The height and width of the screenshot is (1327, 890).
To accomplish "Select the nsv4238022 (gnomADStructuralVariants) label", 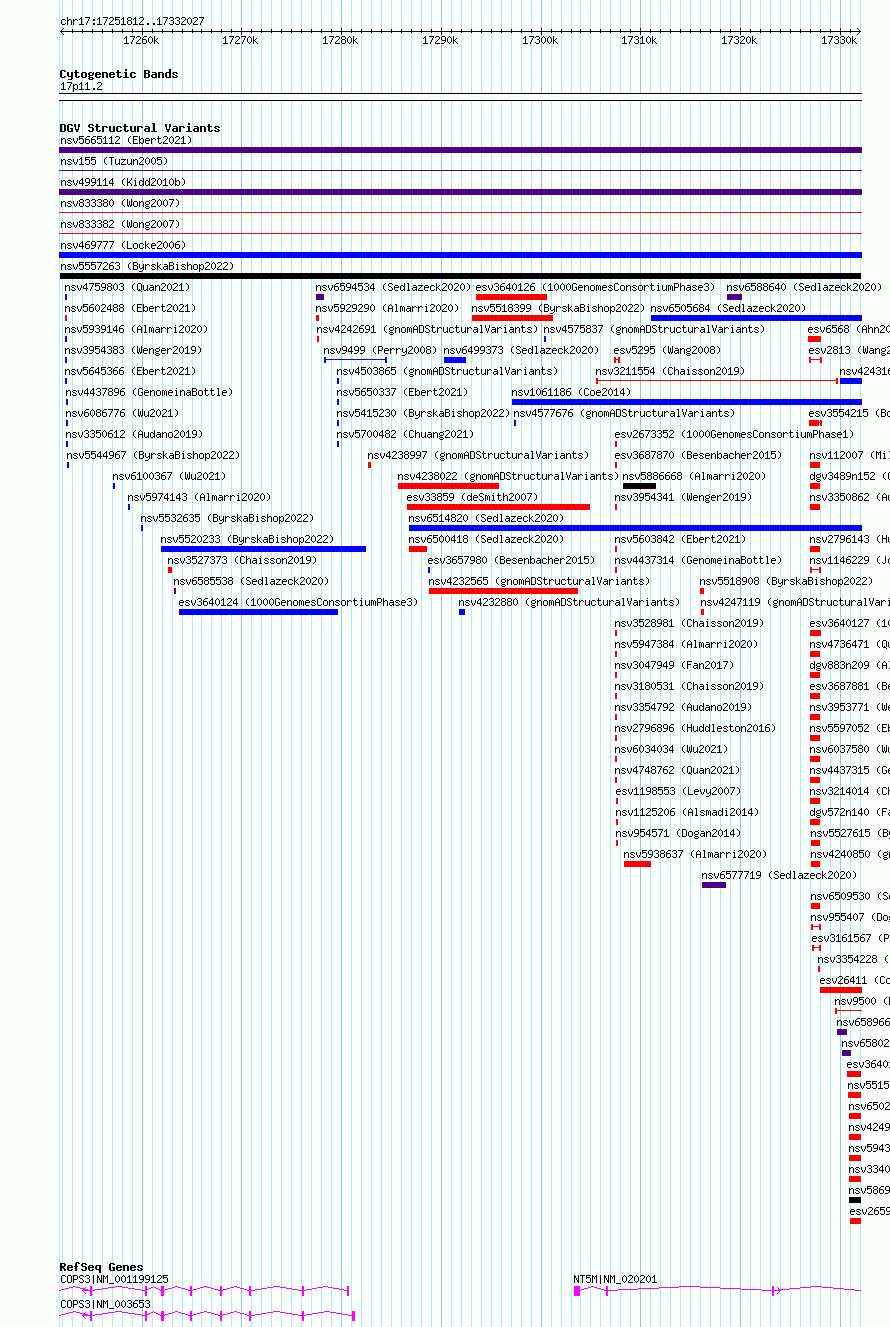I will pyautogui.click(x=509, y=476).
